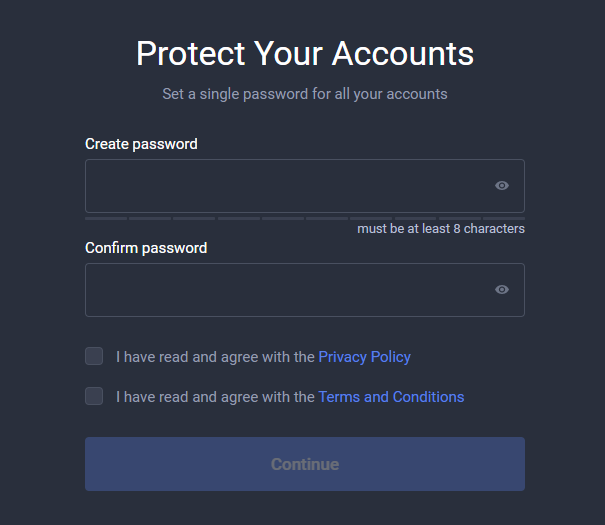Check the Privacy Policy agreement checkbox

(94, 356)
